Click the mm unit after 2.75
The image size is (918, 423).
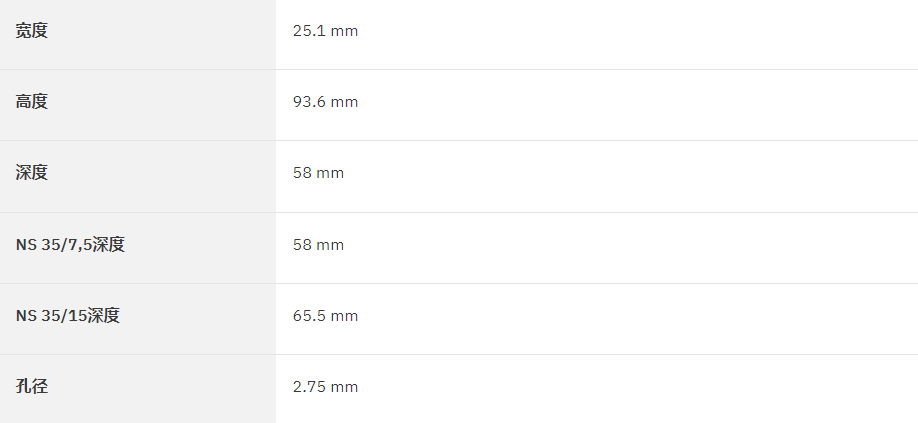click(x=344, y=387)
